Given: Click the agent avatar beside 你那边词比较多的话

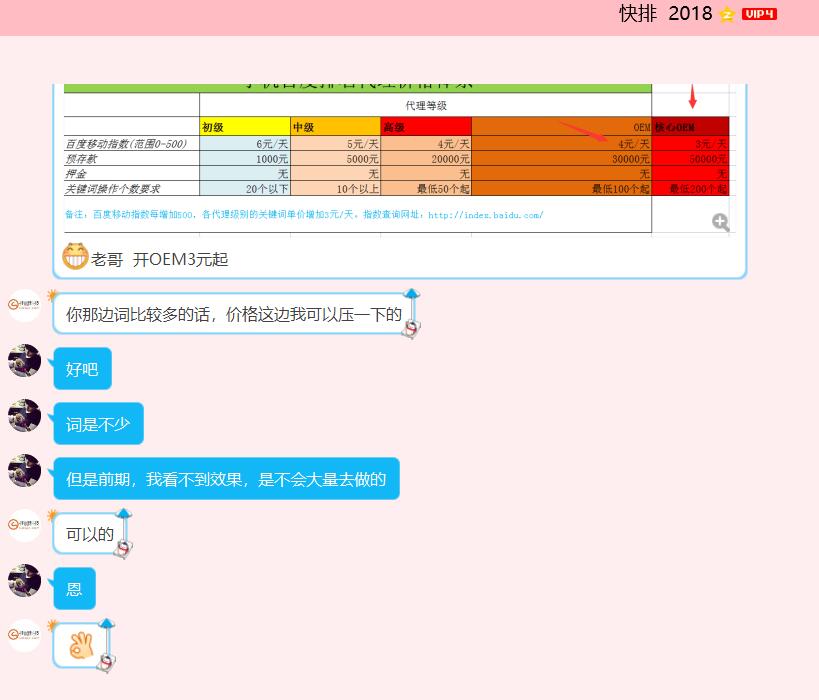Looking at the screenshot, I should [24, 305].
